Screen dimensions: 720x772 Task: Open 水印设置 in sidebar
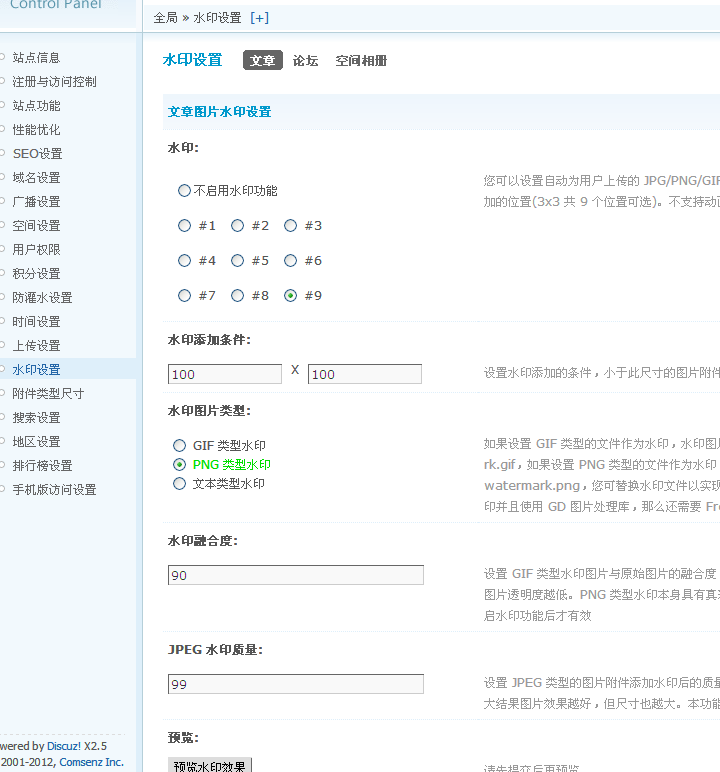(x=36, y=370)
